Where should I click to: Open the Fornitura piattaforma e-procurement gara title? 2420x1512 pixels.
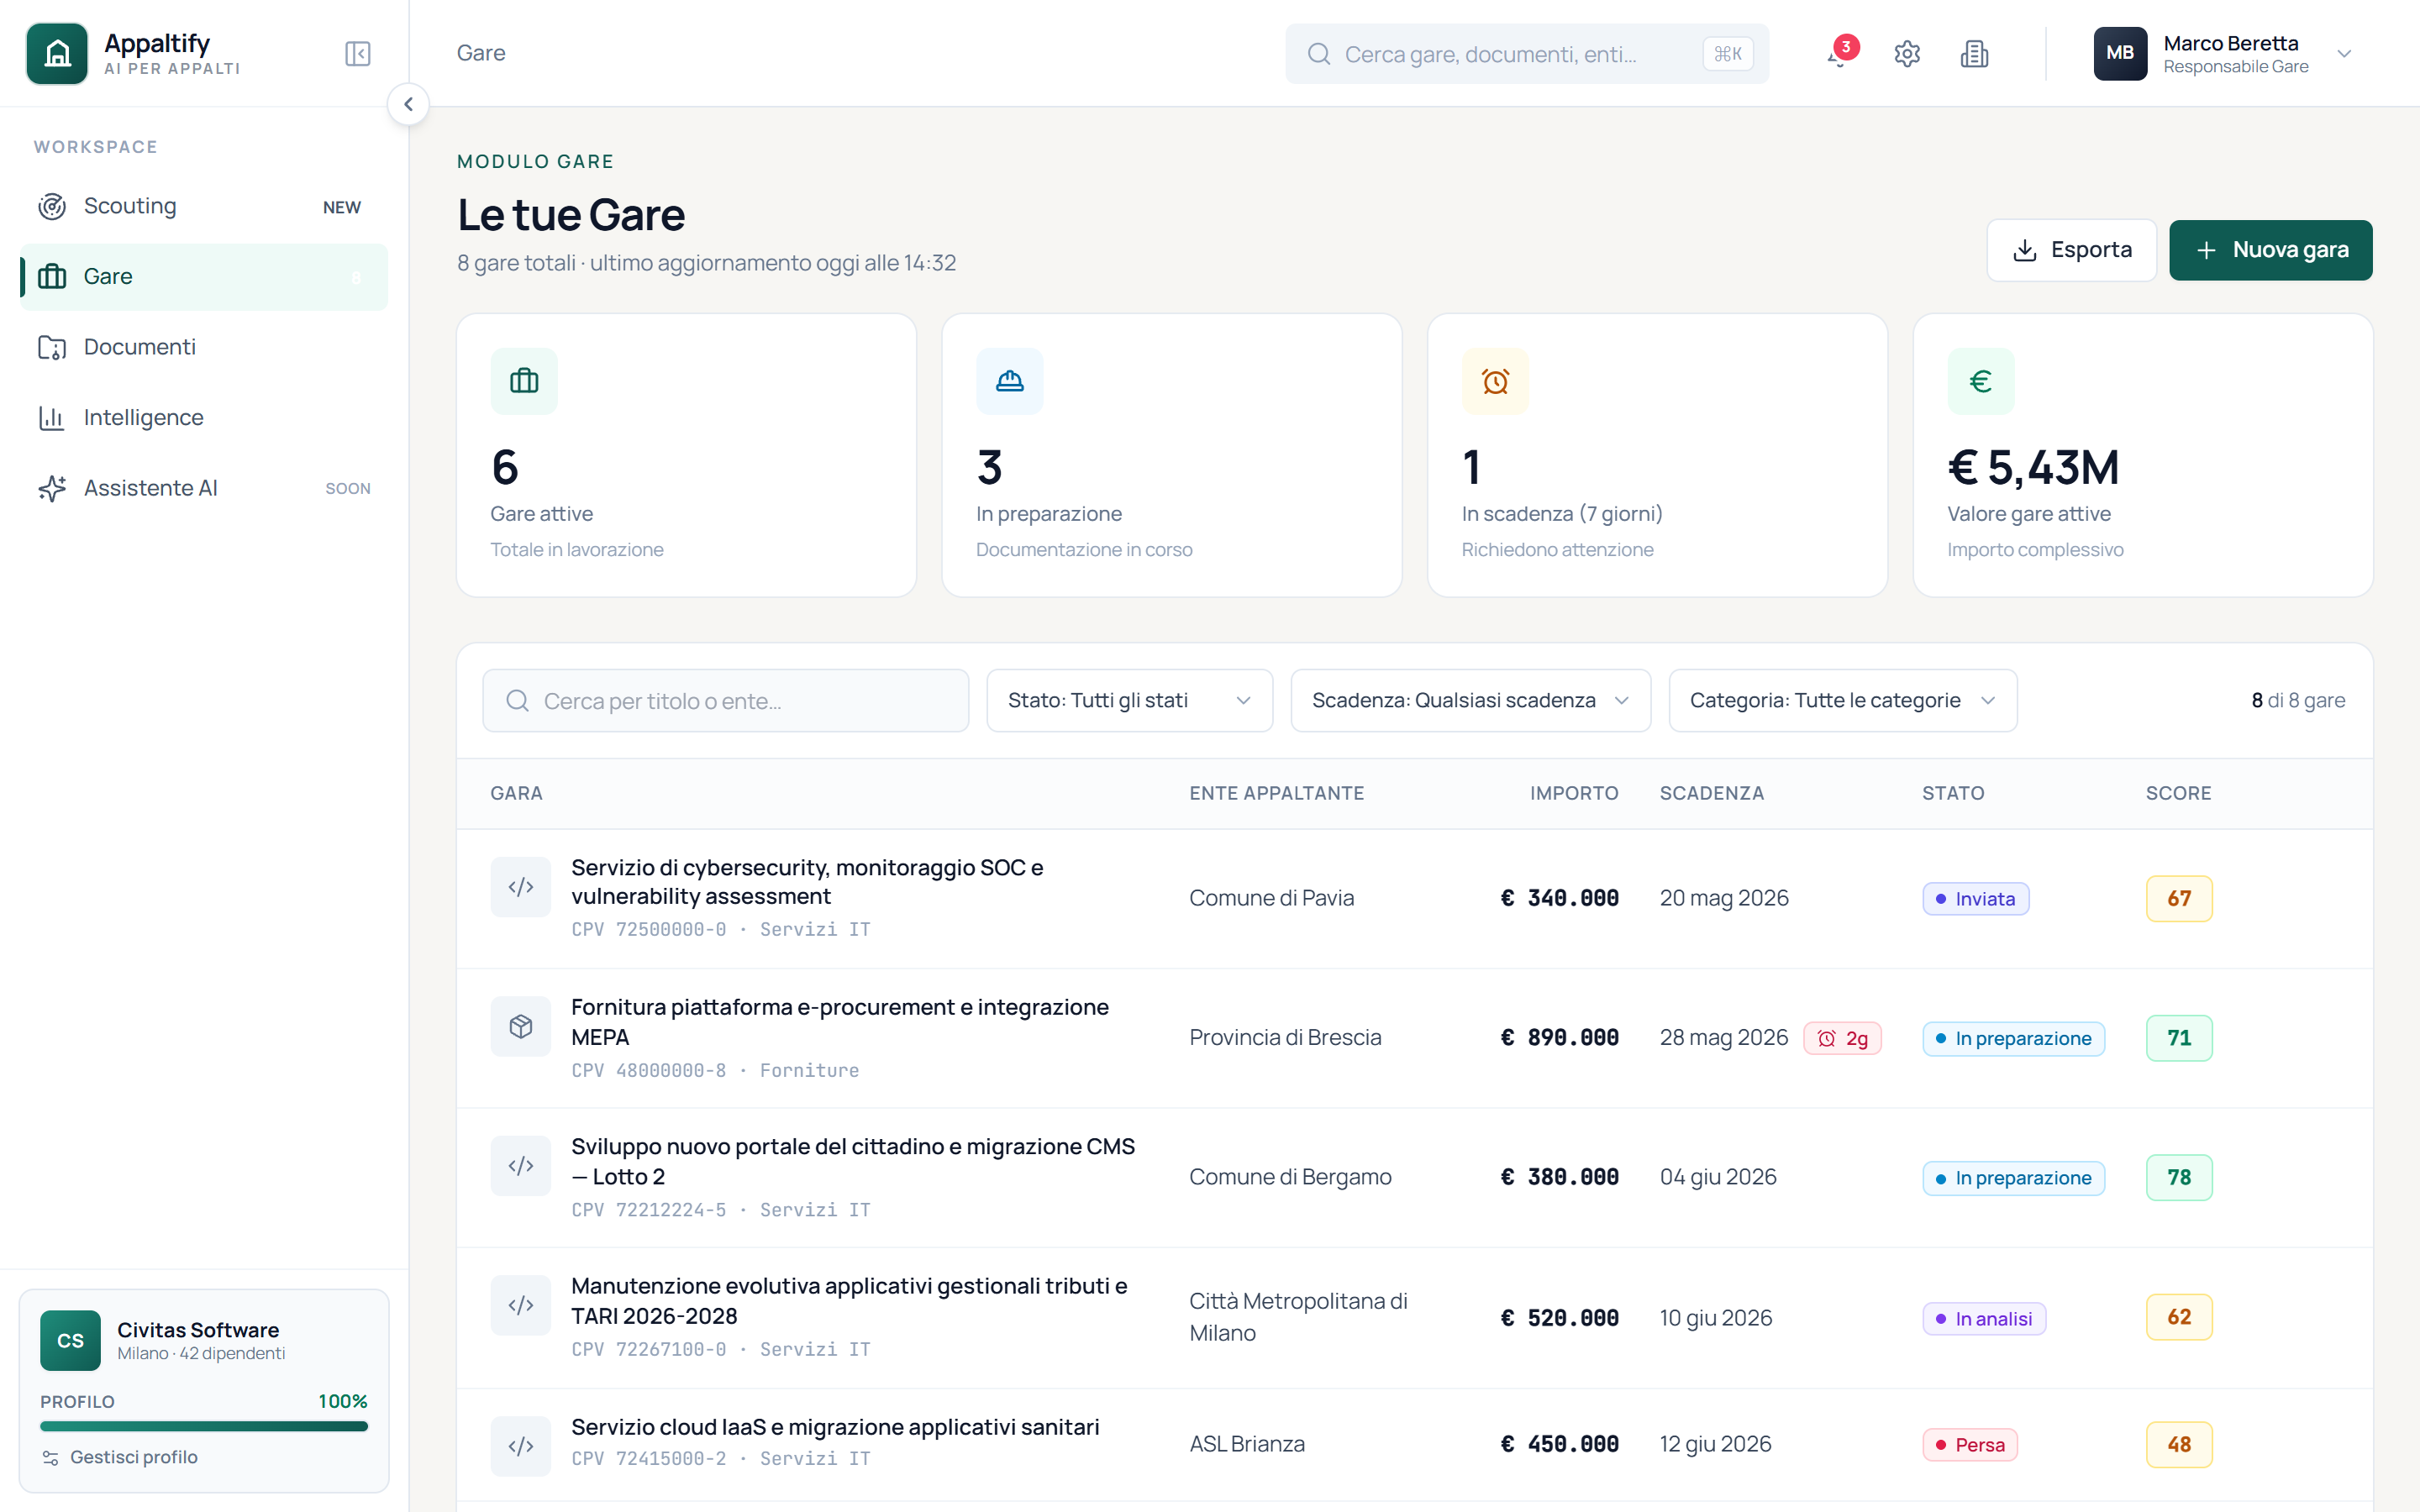tap(840, 1022)
